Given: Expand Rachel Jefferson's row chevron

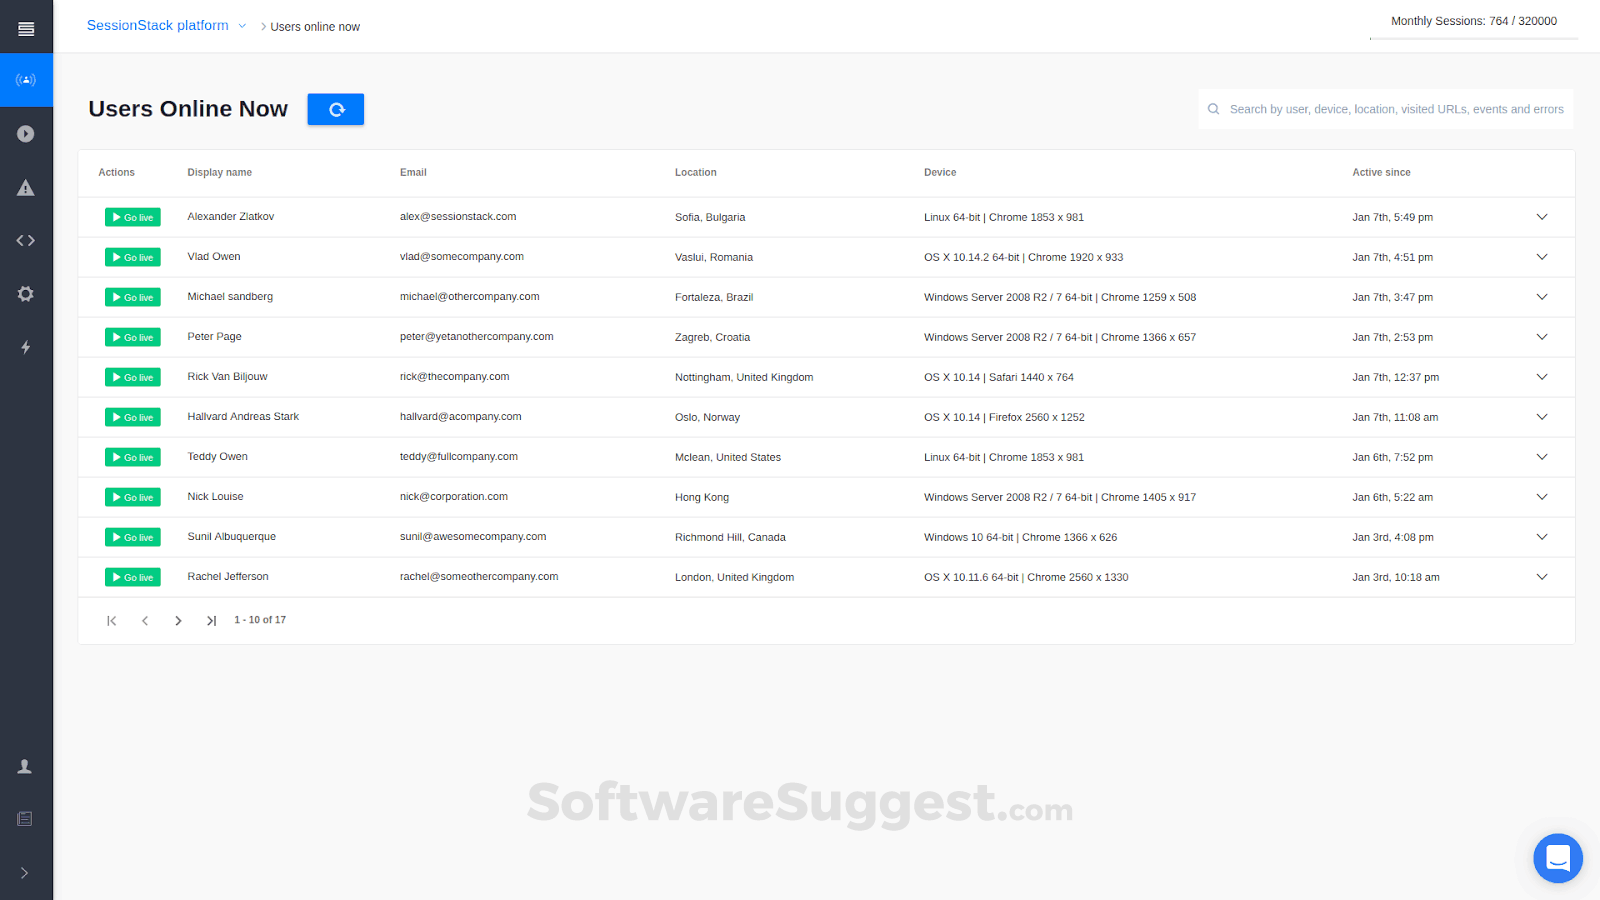Looking at the screenshot, I should [1541, 577].
